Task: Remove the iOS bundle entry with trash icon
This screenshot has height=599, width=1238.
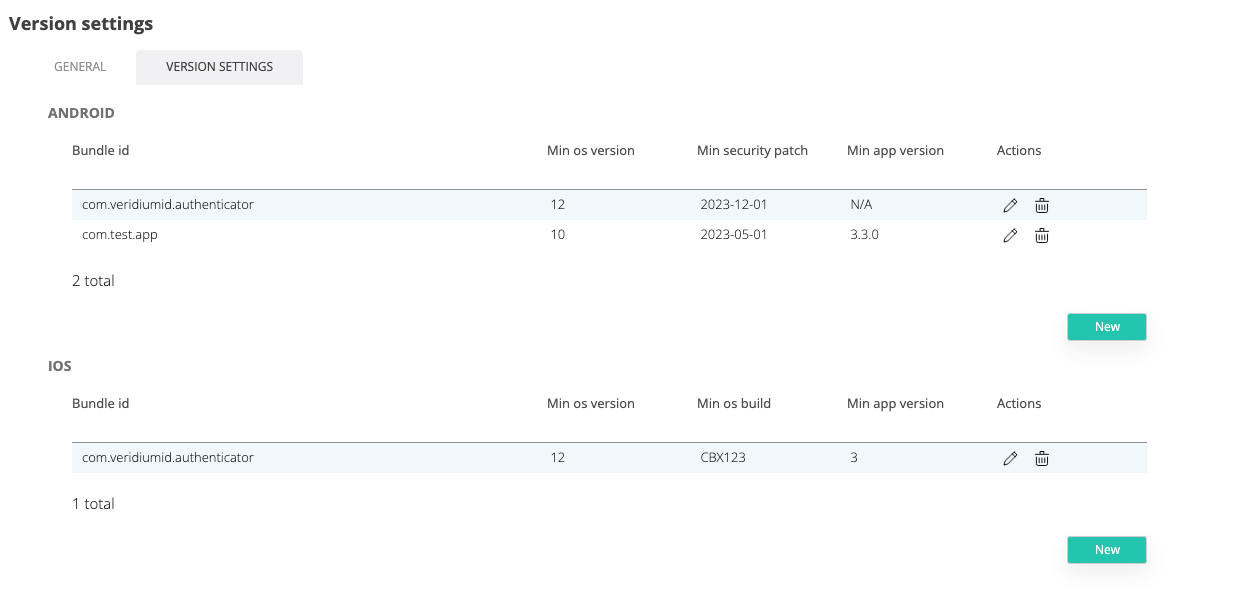Action: pyautogui.click(x=1041, y=458)
